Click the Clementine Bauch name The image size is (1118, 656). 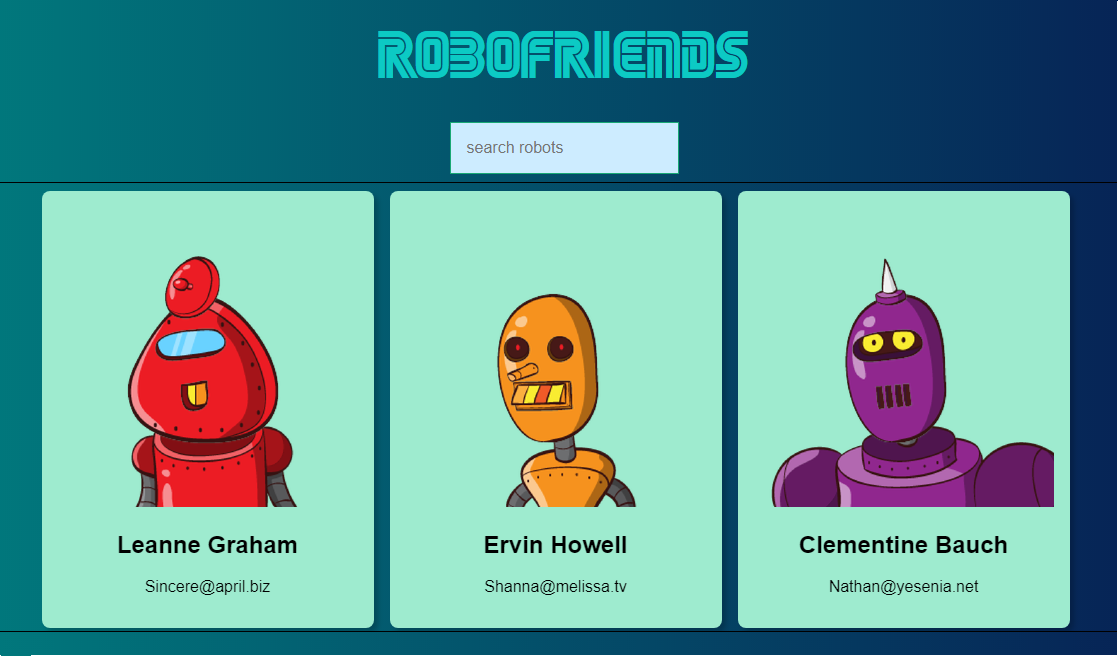tap(903, 545)
